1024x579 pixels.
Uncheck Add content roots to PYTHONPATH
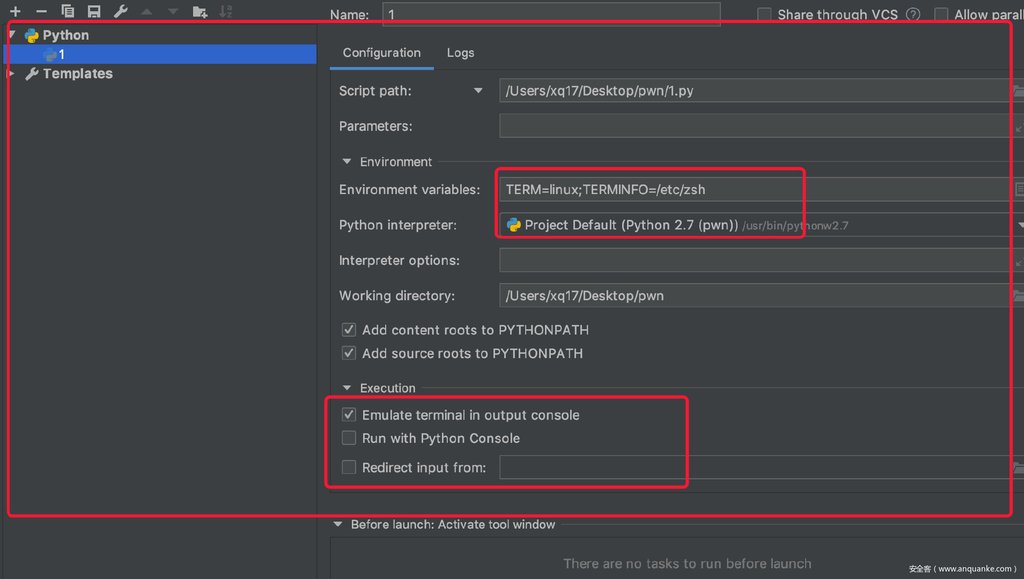[349, 330]
